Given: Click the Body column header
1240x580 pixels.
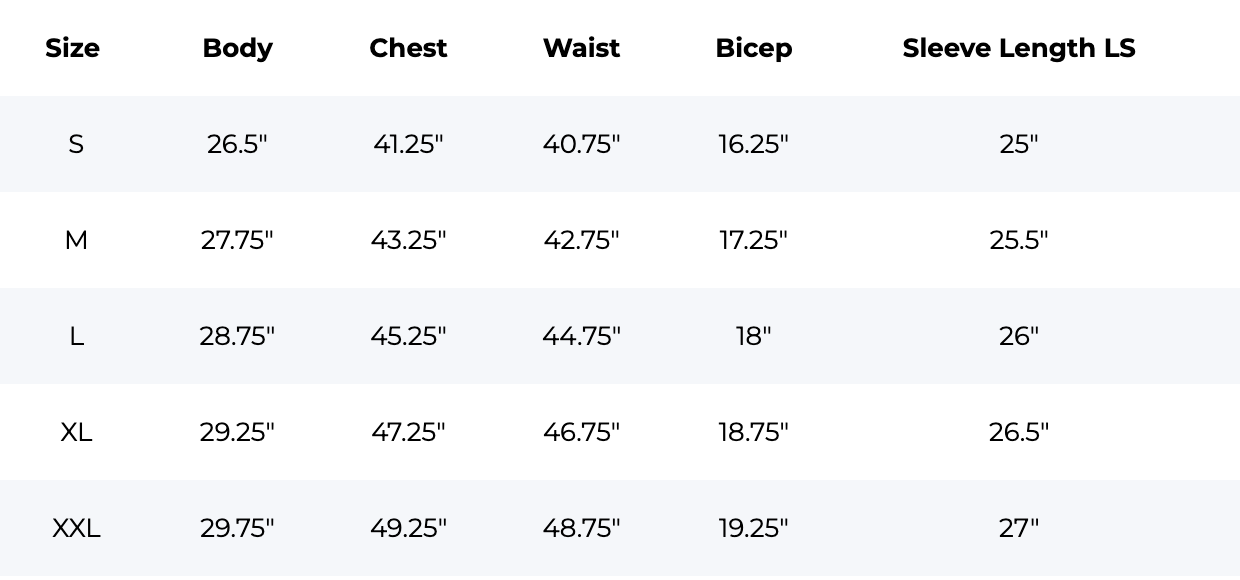Looking at the screenshot, I should [x=237, y=48].
